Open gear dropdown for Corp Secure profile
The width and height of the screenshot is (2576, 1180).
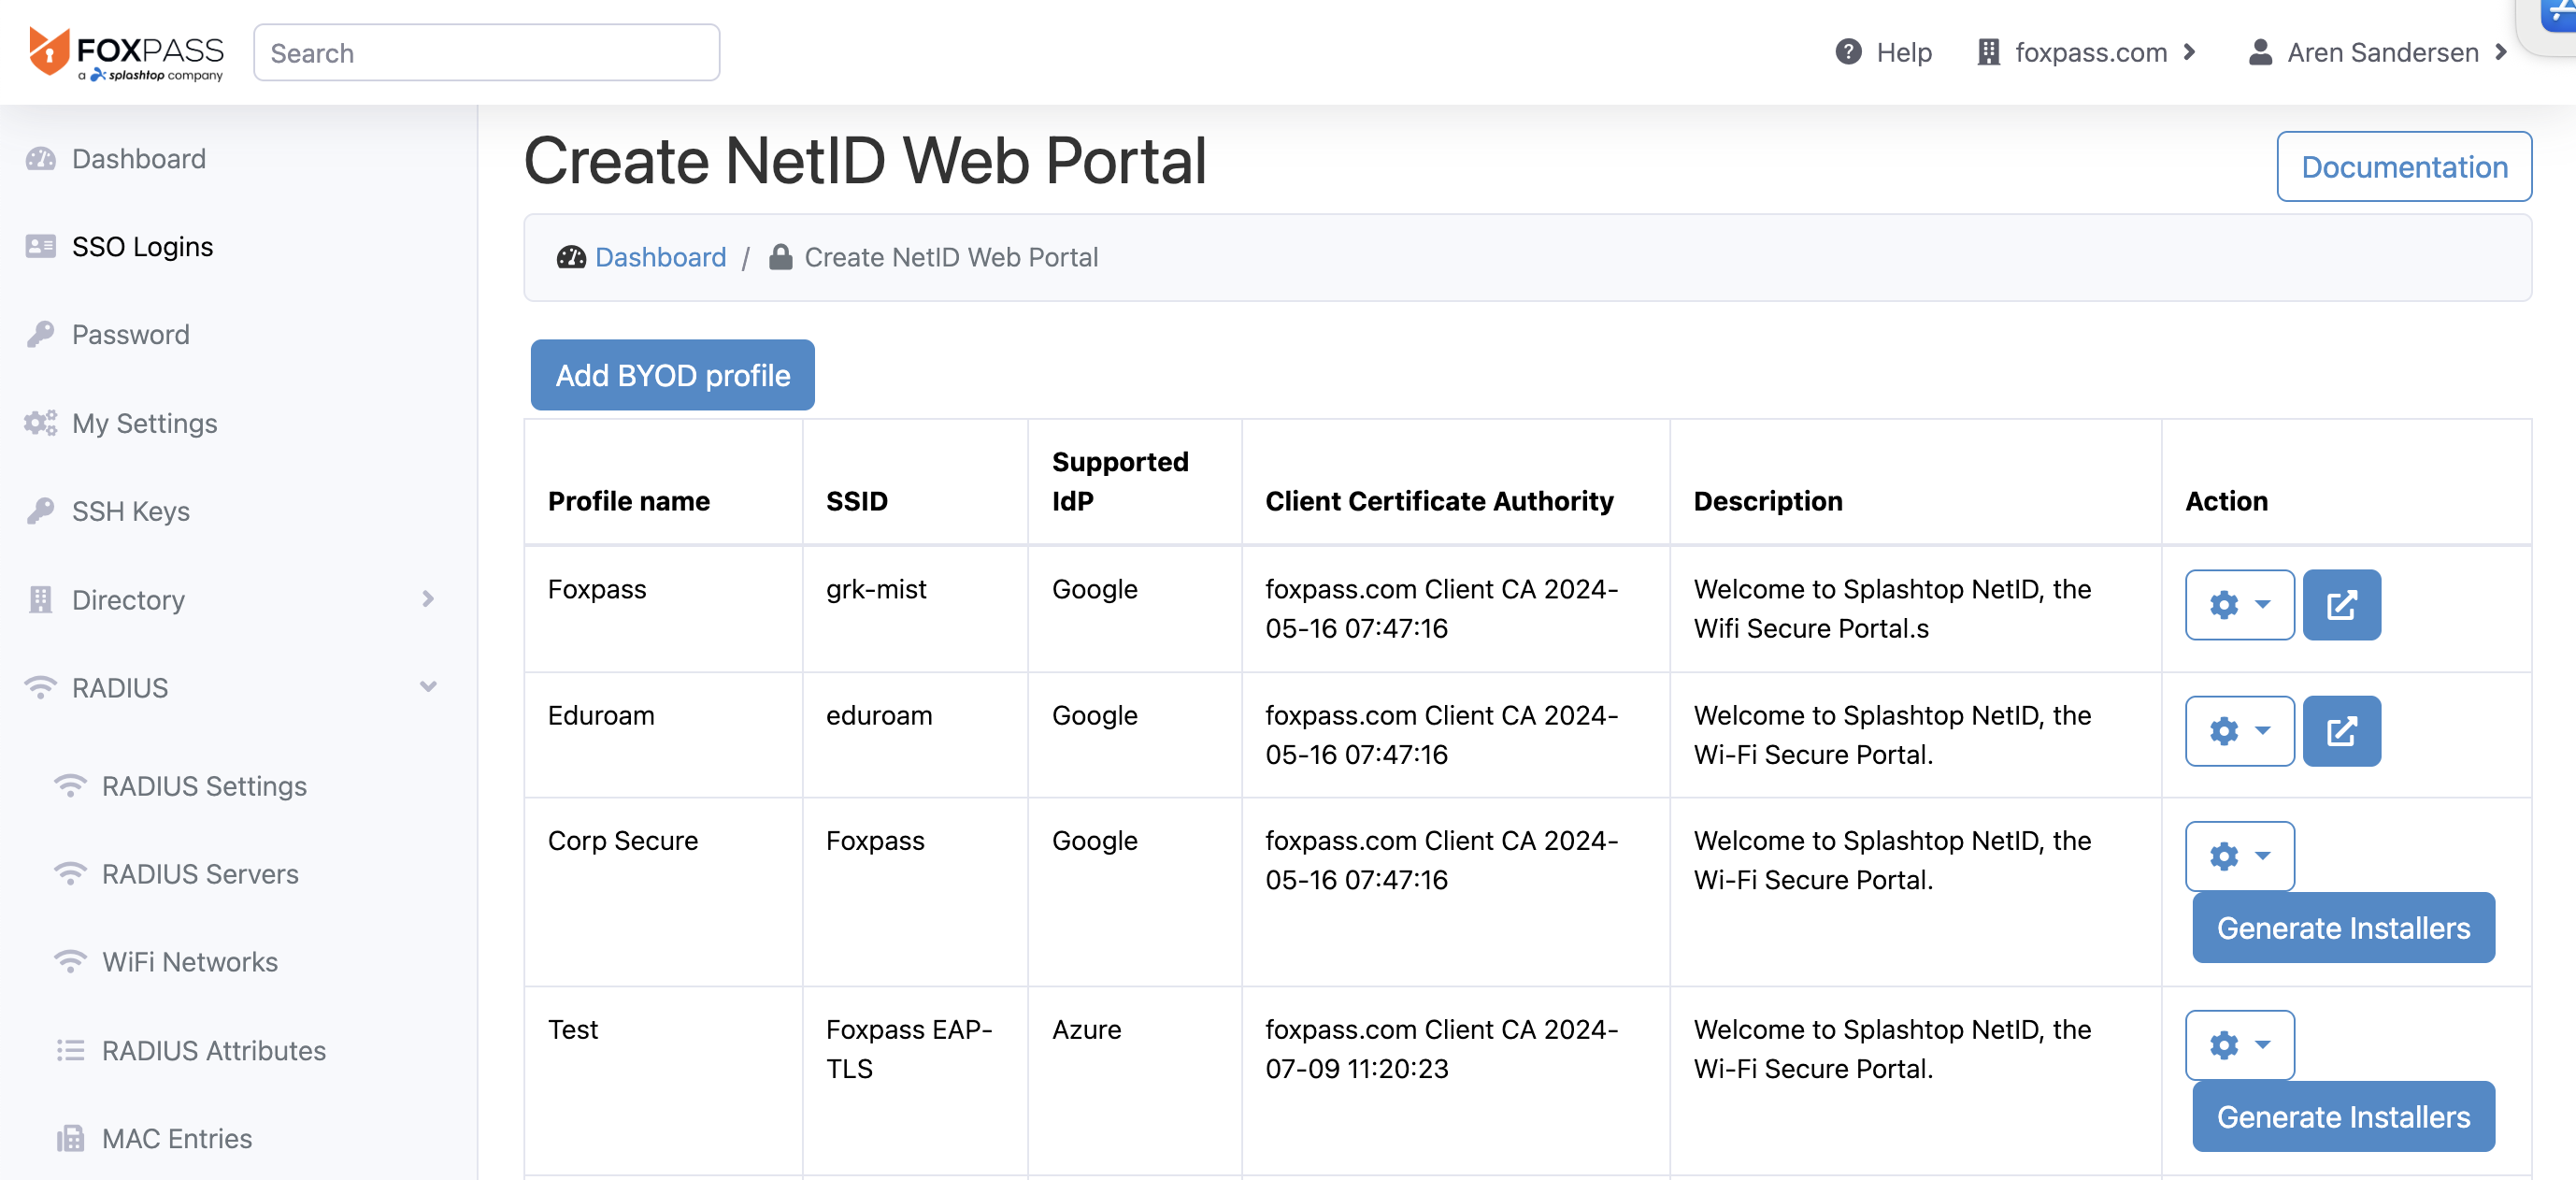tap(2239, 856)
